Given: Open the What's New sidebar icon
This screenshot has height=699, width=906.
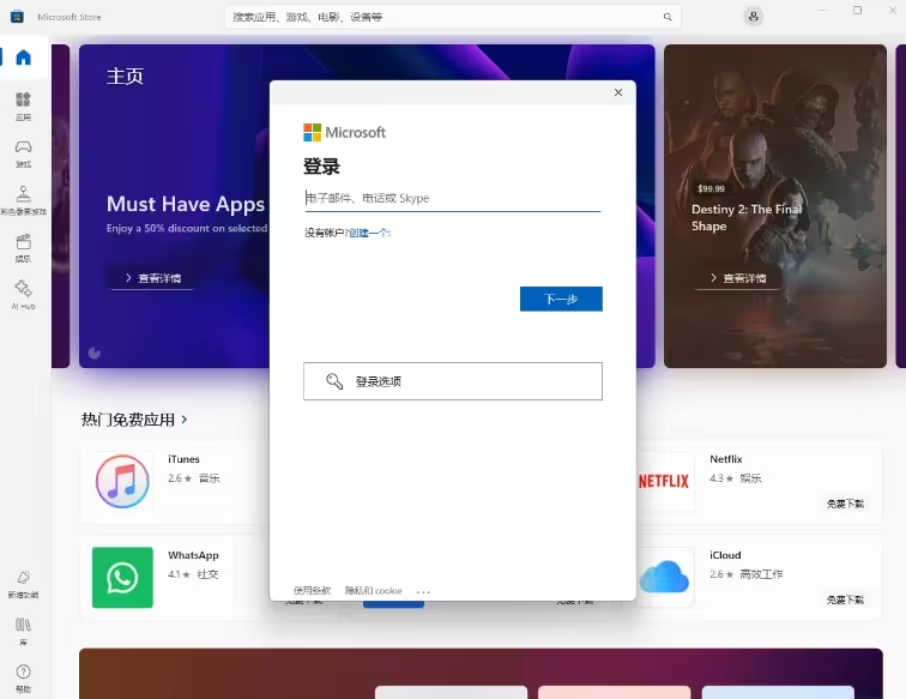Looking at the screenshot, I should 23,584.
